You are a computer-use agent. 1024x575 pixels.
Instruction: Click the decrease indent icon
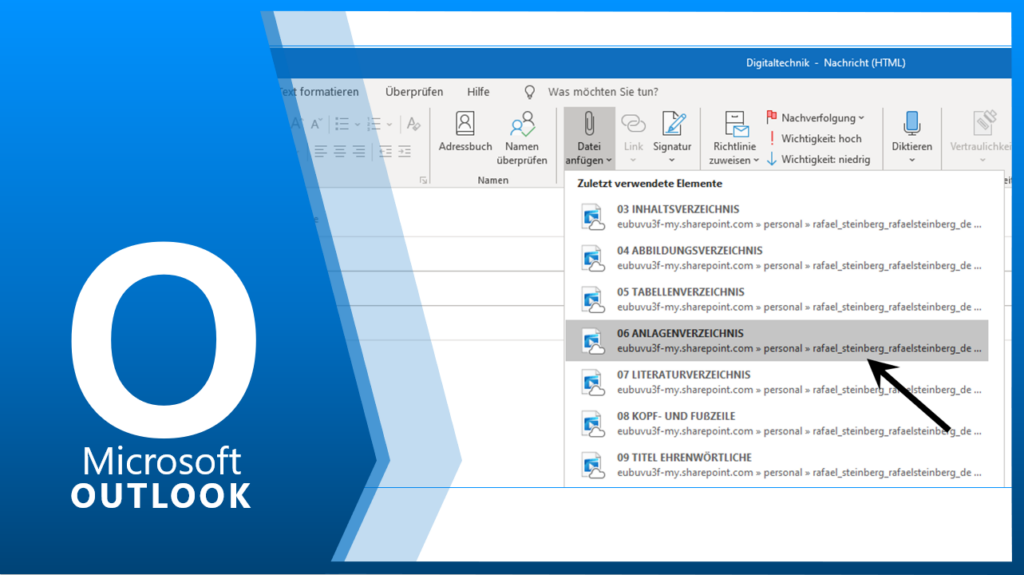tap(385, 152)
